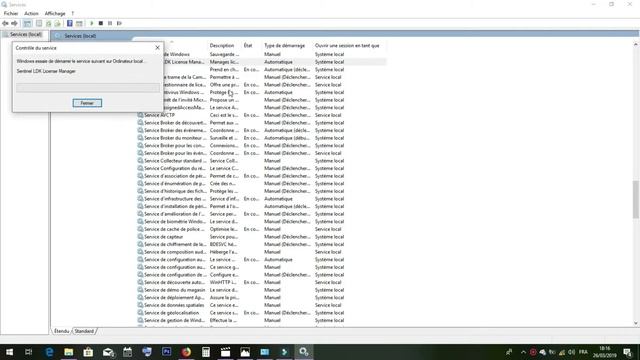The image size is (640, 360).
Task: Open the Fichier menu
Action: (11, 13)
